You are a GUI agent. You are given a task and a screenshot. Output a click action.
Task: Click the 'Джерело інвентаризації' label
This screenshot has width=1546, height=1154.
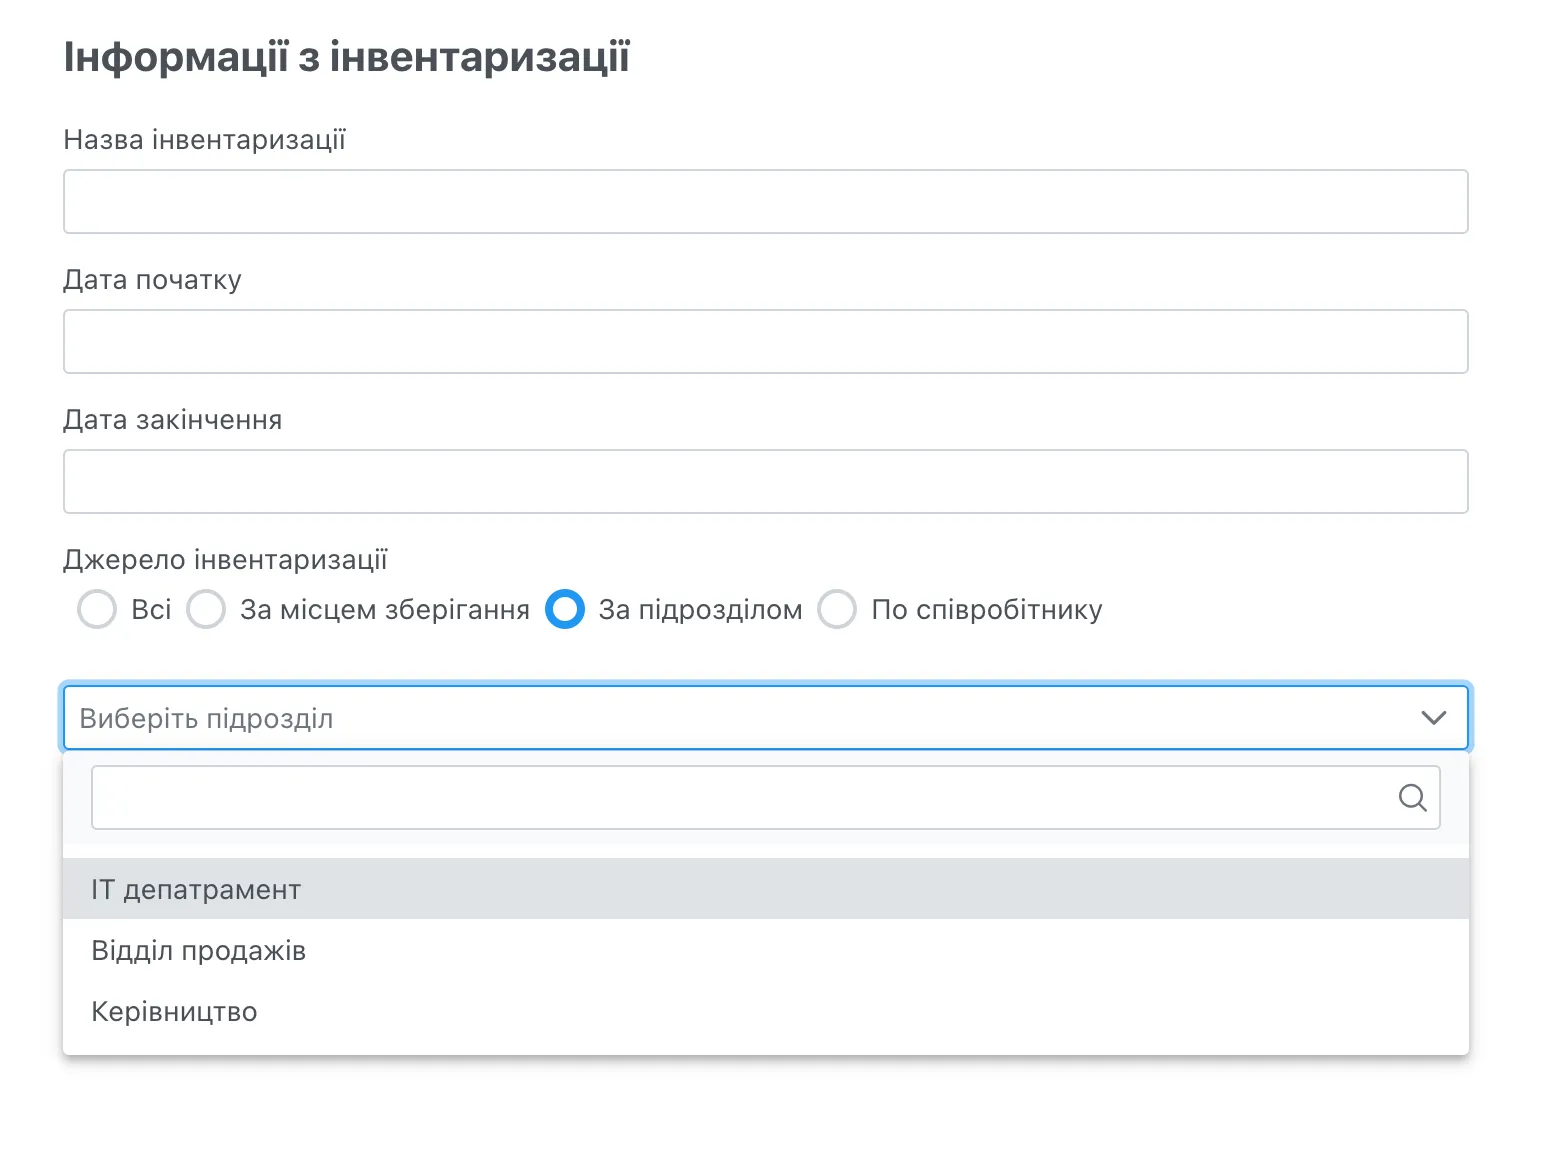pos(225,560)
